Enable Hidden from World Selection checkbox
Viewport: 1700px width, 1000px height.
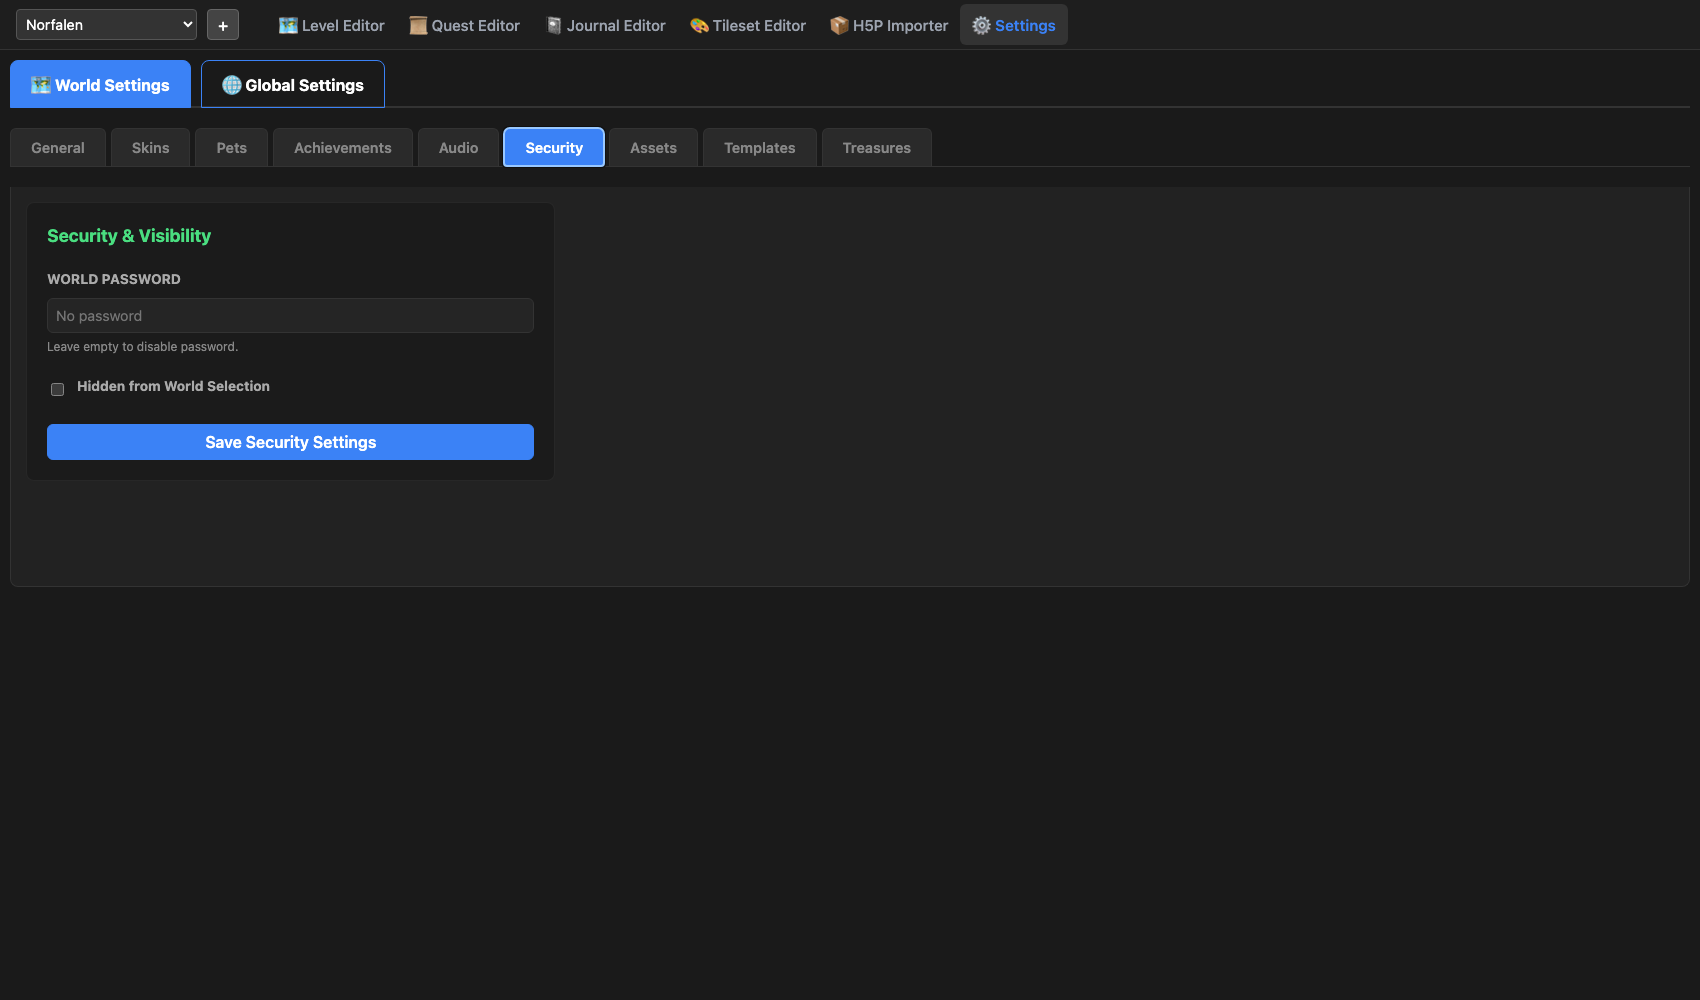point(57,389)
